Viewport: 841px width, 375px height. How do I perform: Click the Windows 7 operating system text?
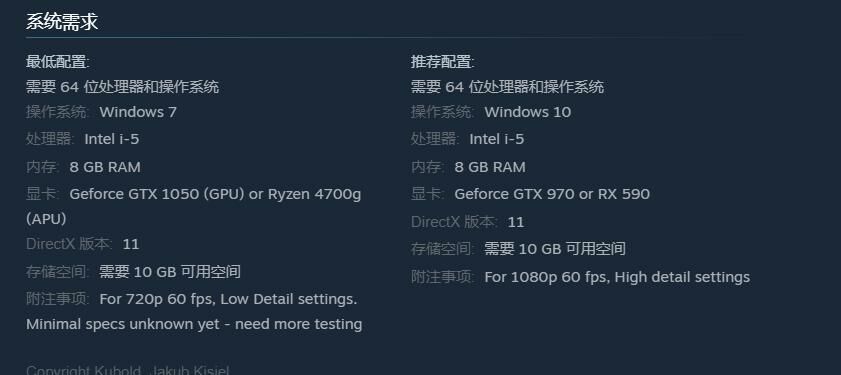click(138, 112)
